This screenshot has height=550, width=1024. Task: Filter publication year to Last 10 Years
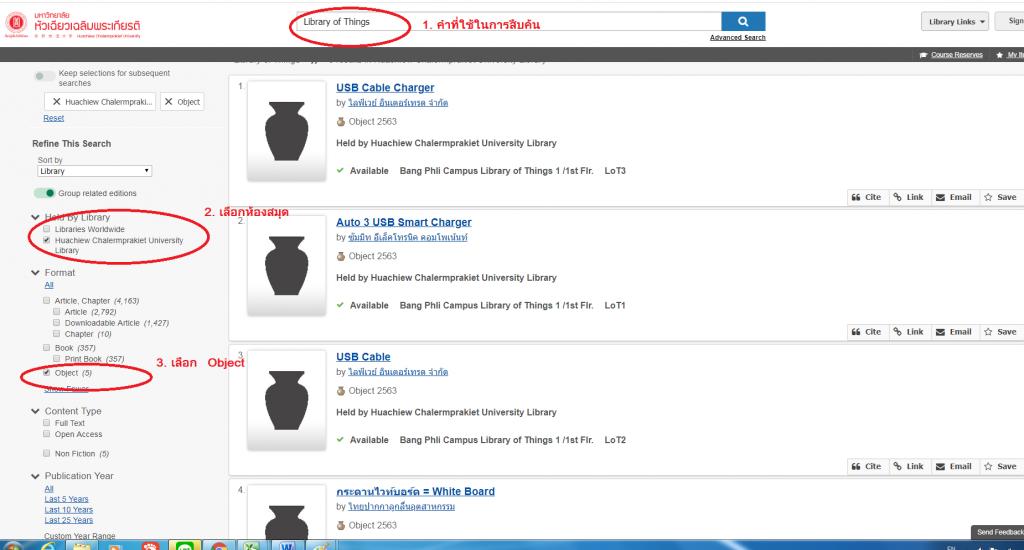click(69, 510)
